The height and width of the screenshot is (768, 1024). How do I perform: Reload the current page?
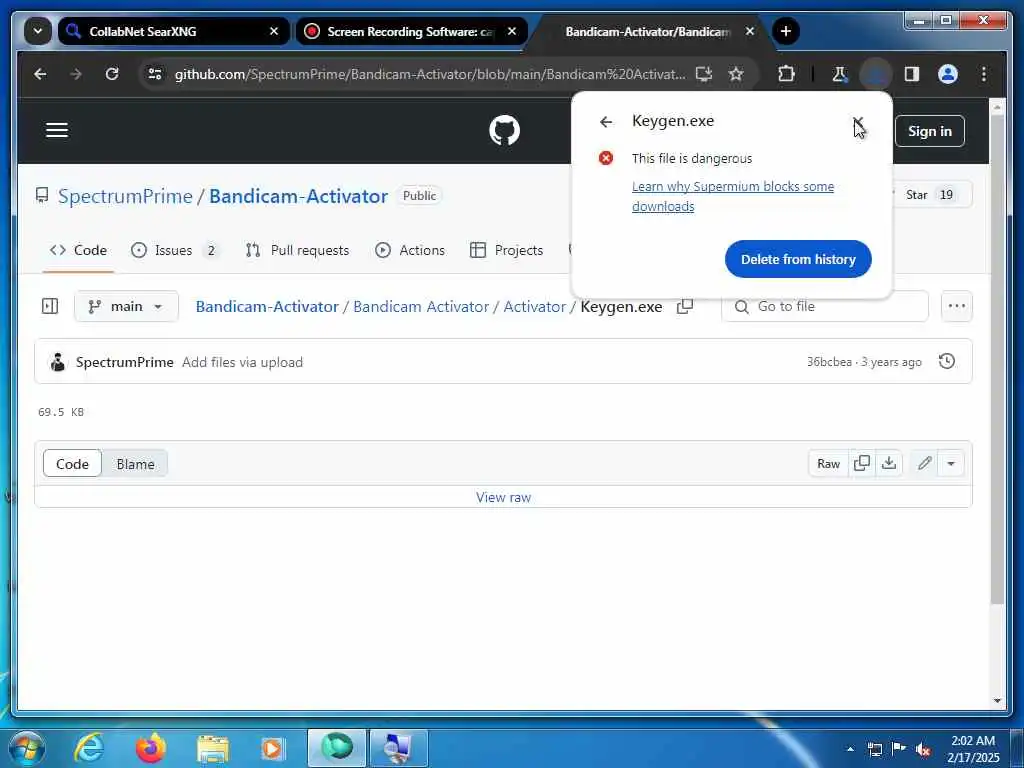[x=112, y=74]
